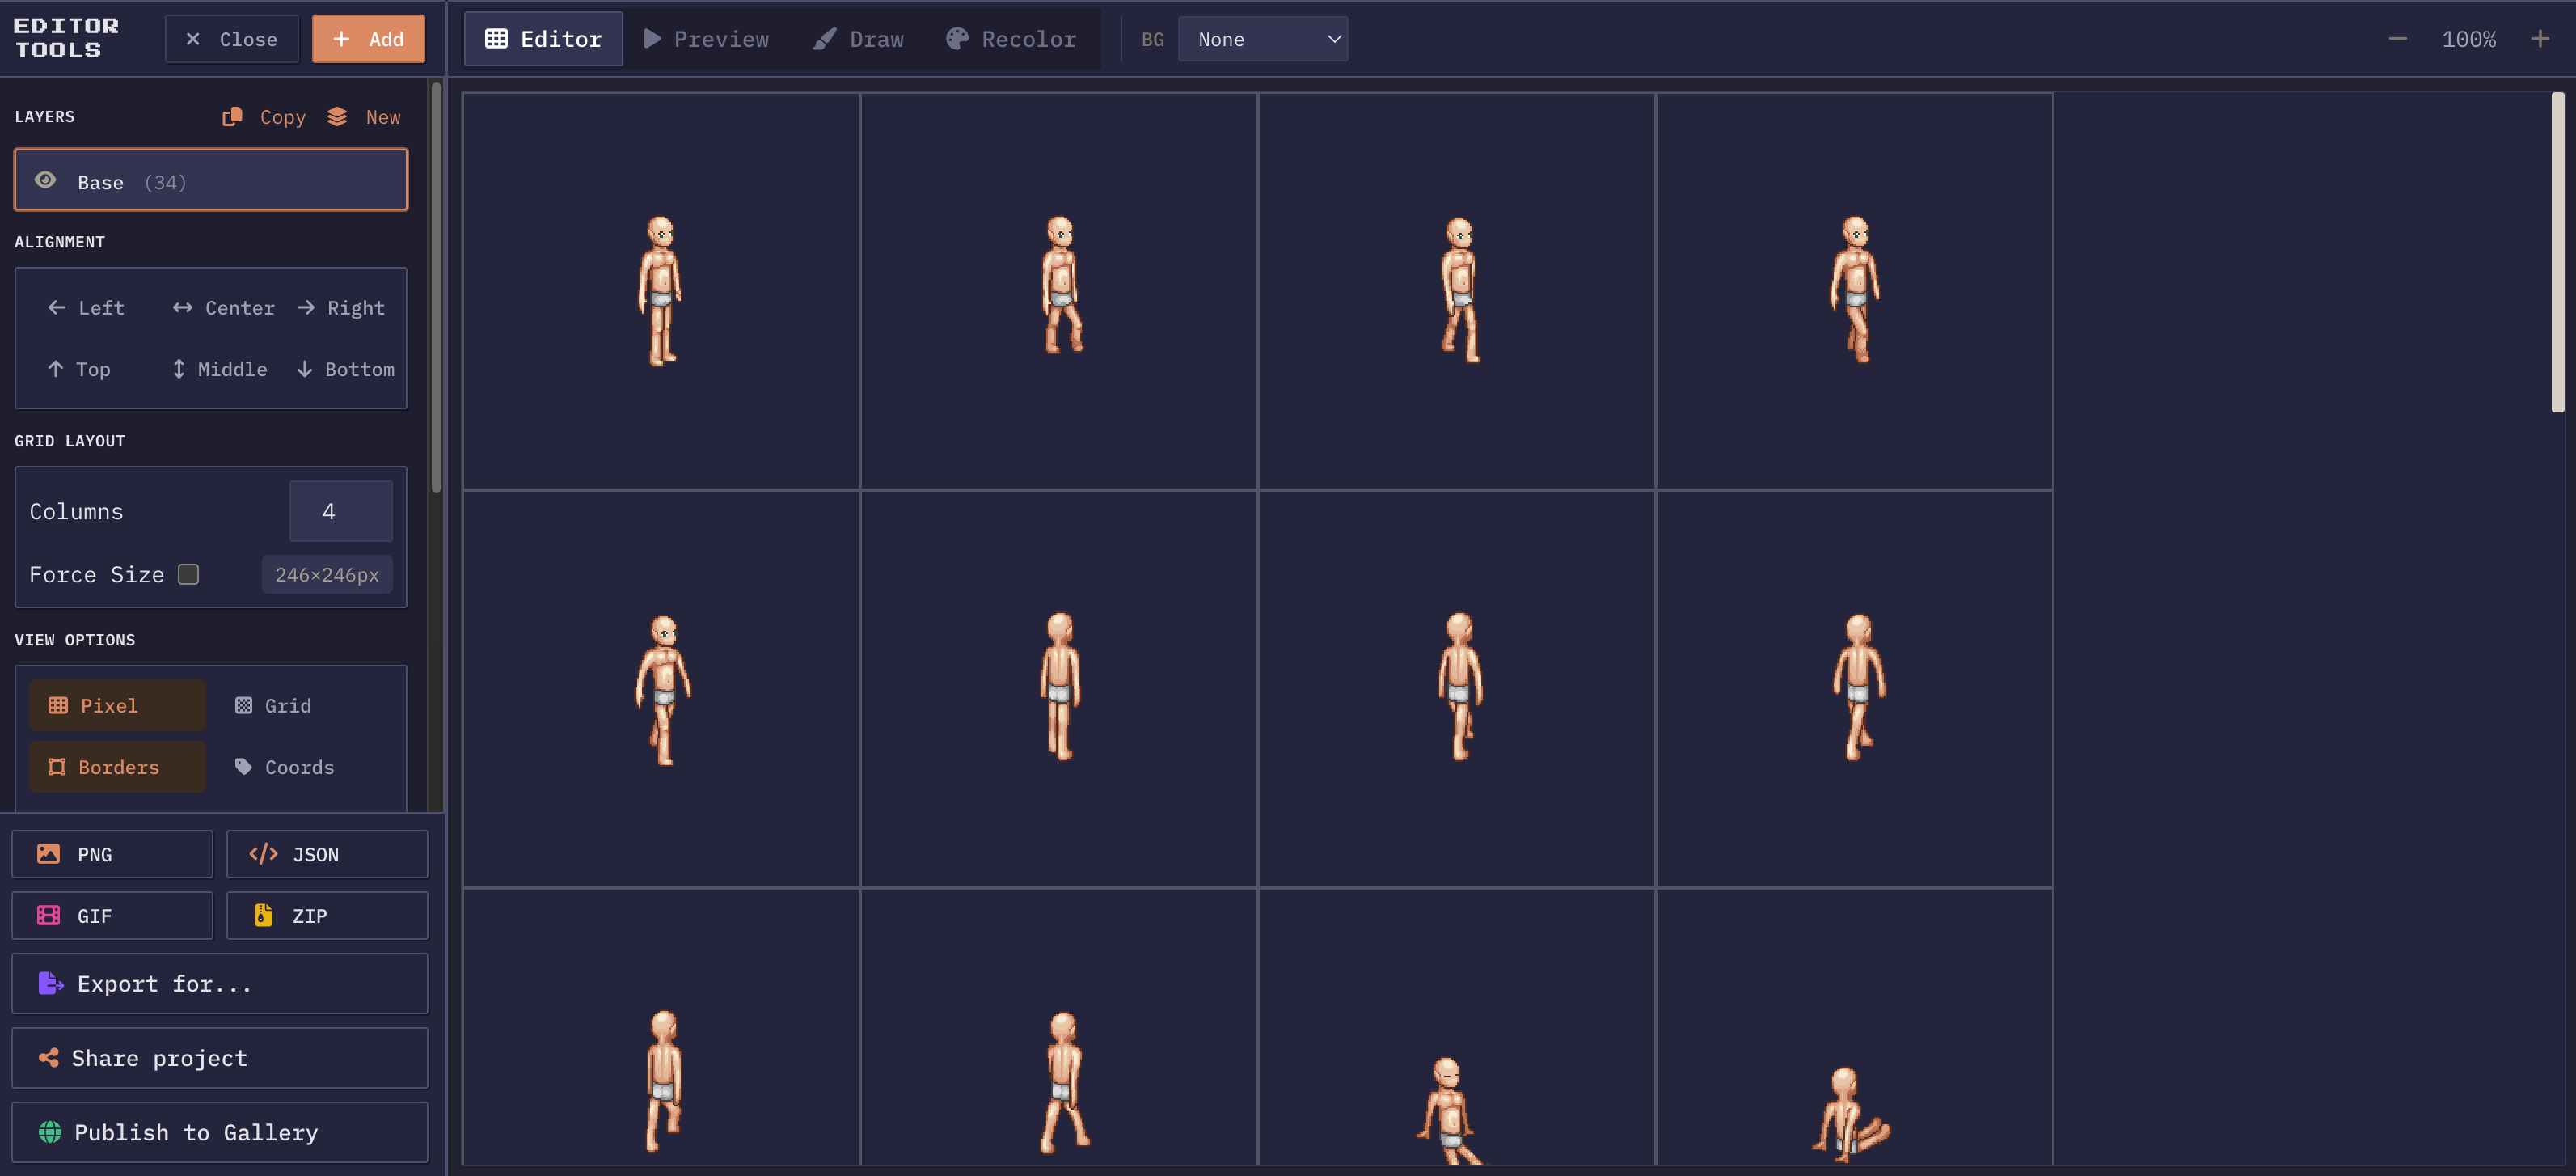Switch to the Editor tab
Screen dimensions: 2576x1176
click(543, 39)
